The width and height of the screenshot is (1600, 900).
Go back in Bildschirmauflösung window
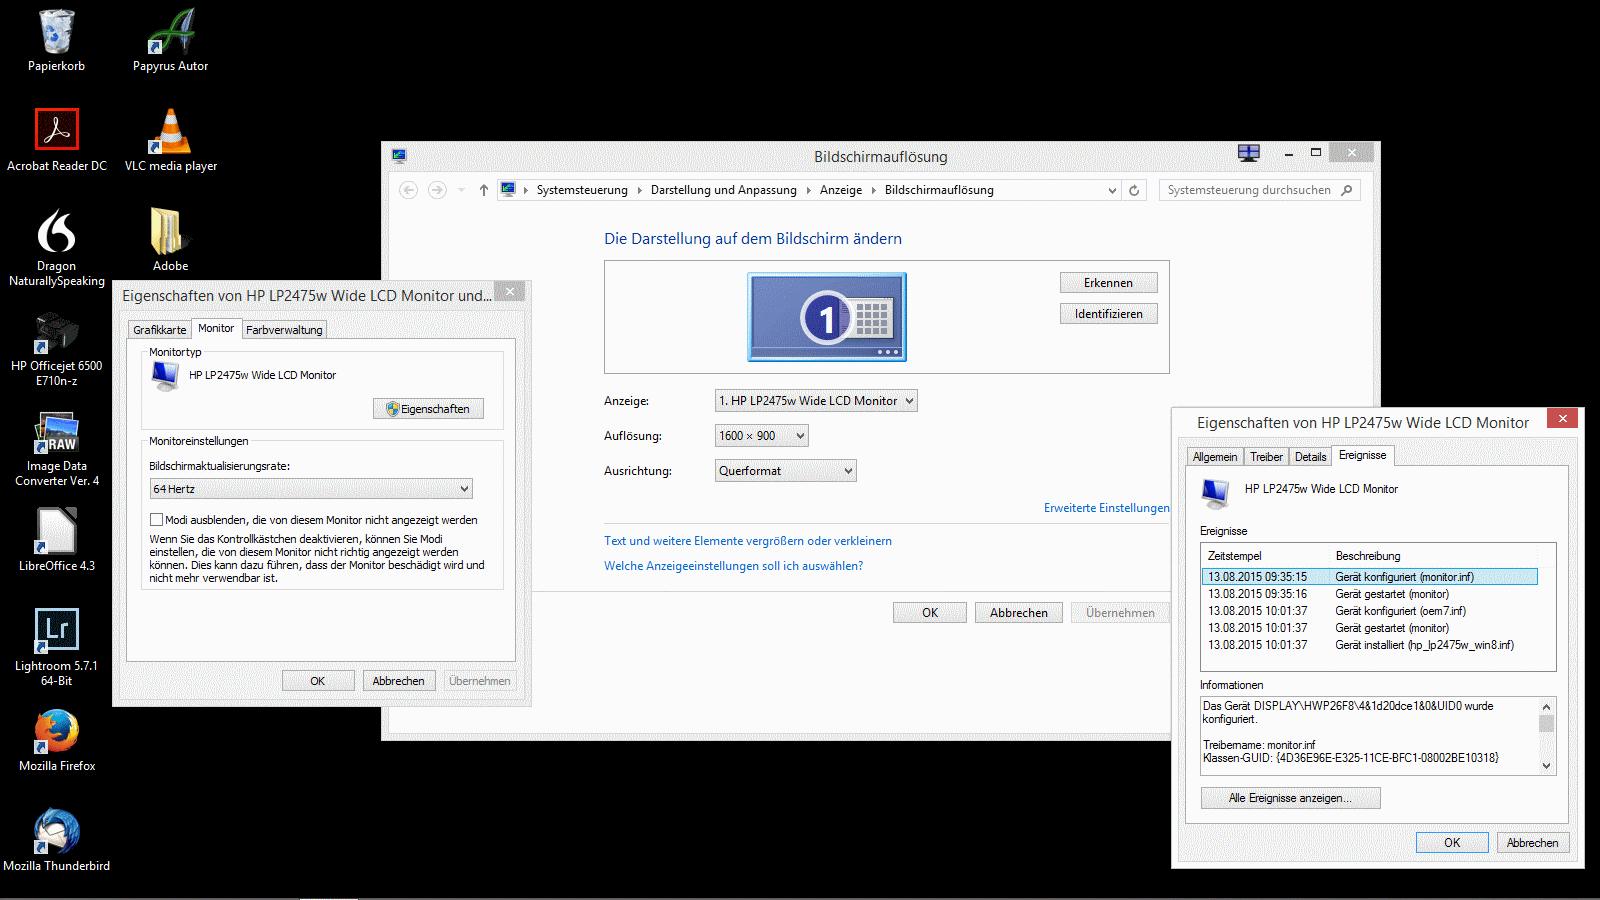[408, 190]
